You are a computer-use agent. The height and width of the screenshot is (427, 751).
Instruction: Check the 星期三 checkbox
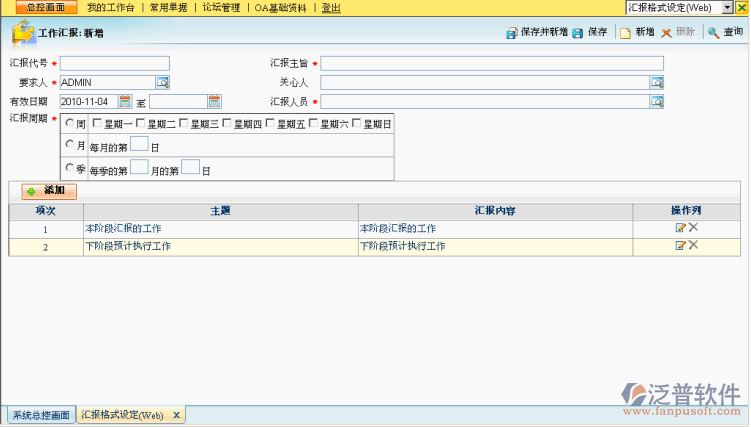(183, 123)
